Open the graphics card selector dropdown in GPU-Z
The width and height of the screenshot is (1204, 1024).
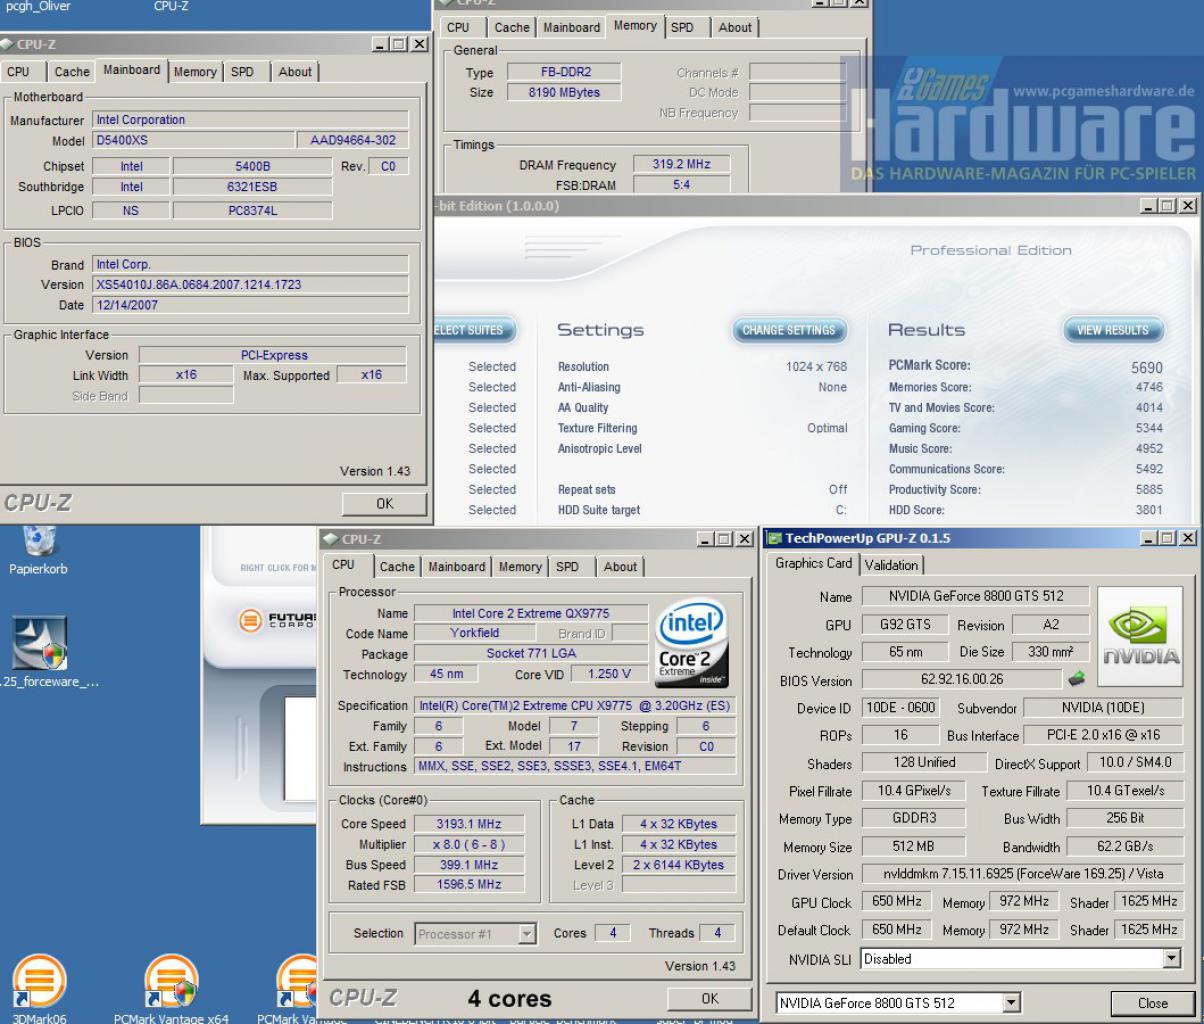[1012, 1002]
